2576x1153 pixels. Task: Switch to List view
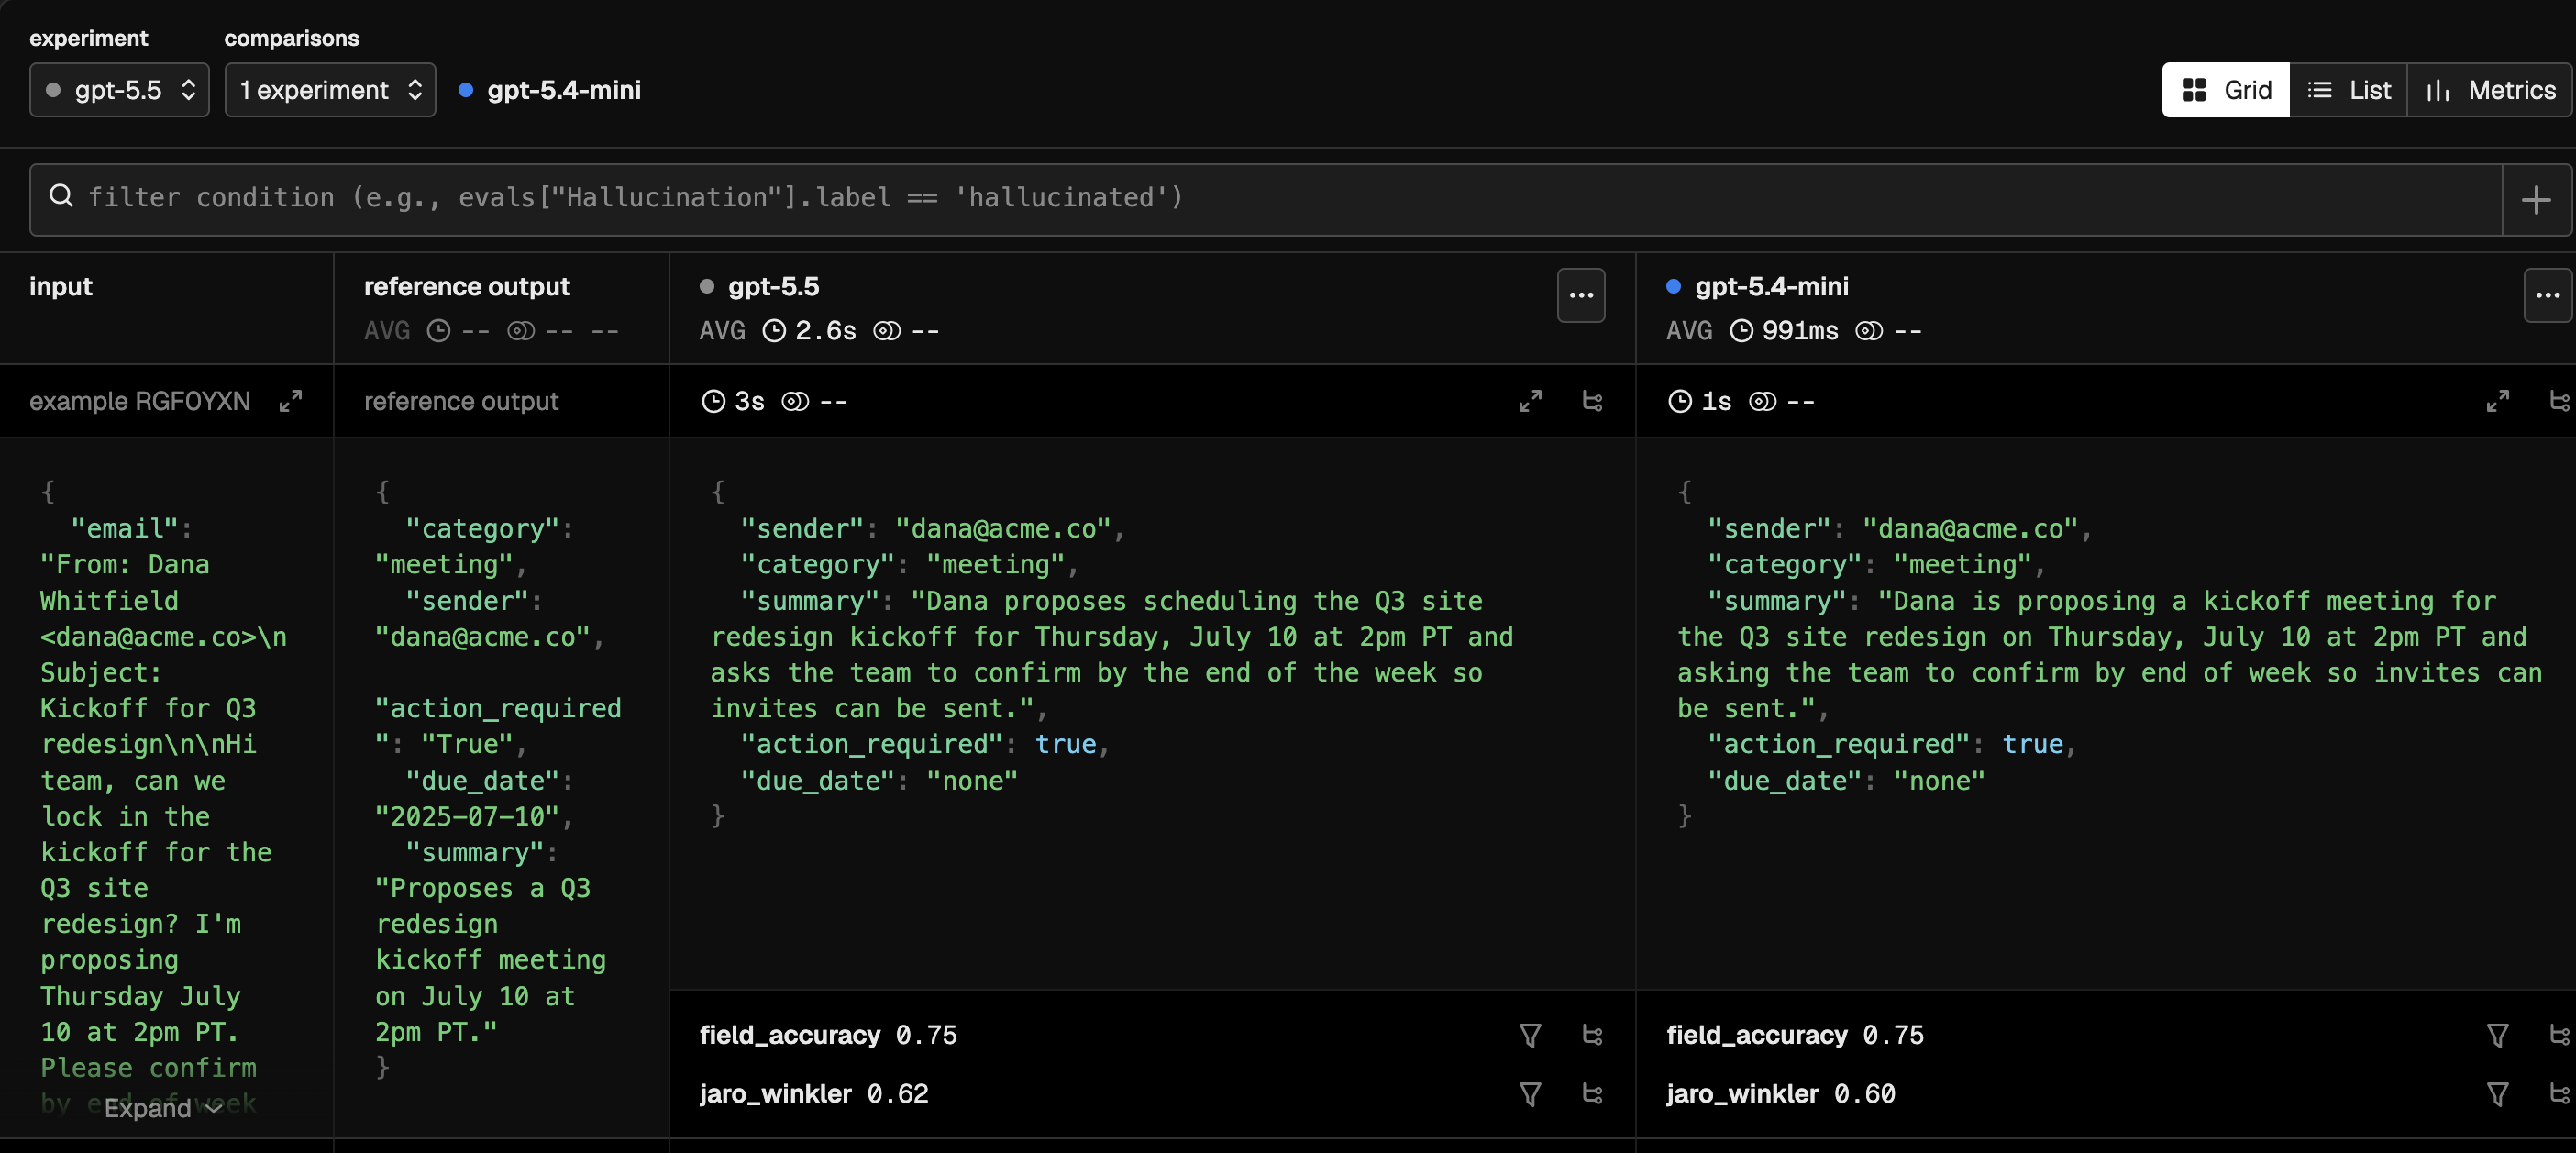click(x=2348, y=90)
